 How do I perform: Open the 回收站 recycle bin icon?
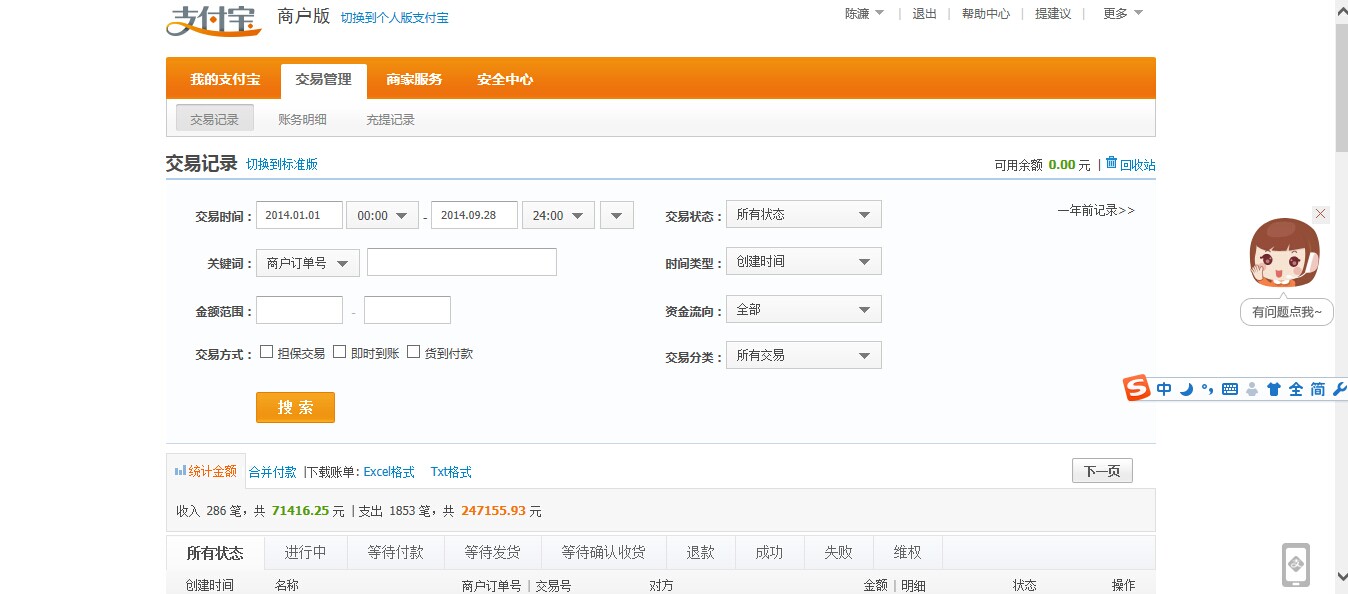[1111, 163]
